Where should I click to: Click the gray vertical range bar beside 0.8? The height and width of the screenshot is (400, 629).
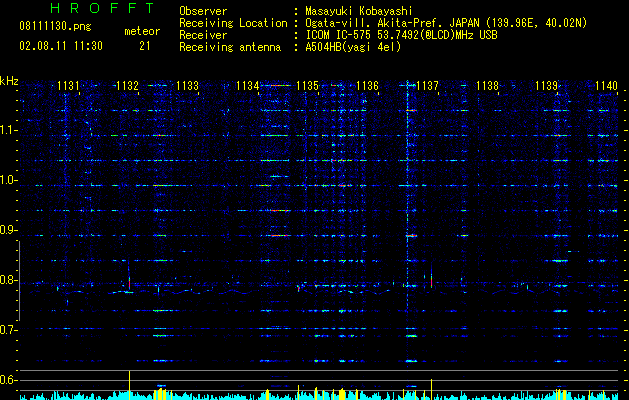[x=19, y=281]
